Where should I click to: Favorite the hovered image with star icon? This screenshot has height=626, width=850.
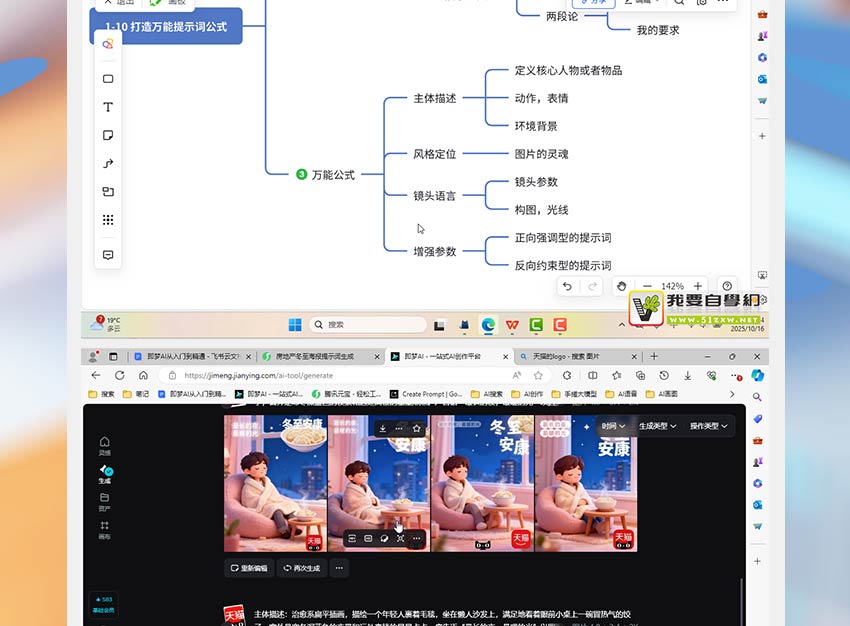coord(417,428)
